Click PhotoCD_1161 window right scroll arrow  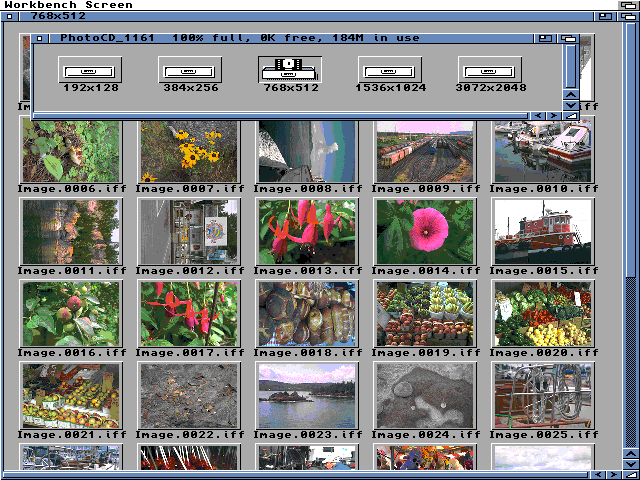tap(554, 116)
